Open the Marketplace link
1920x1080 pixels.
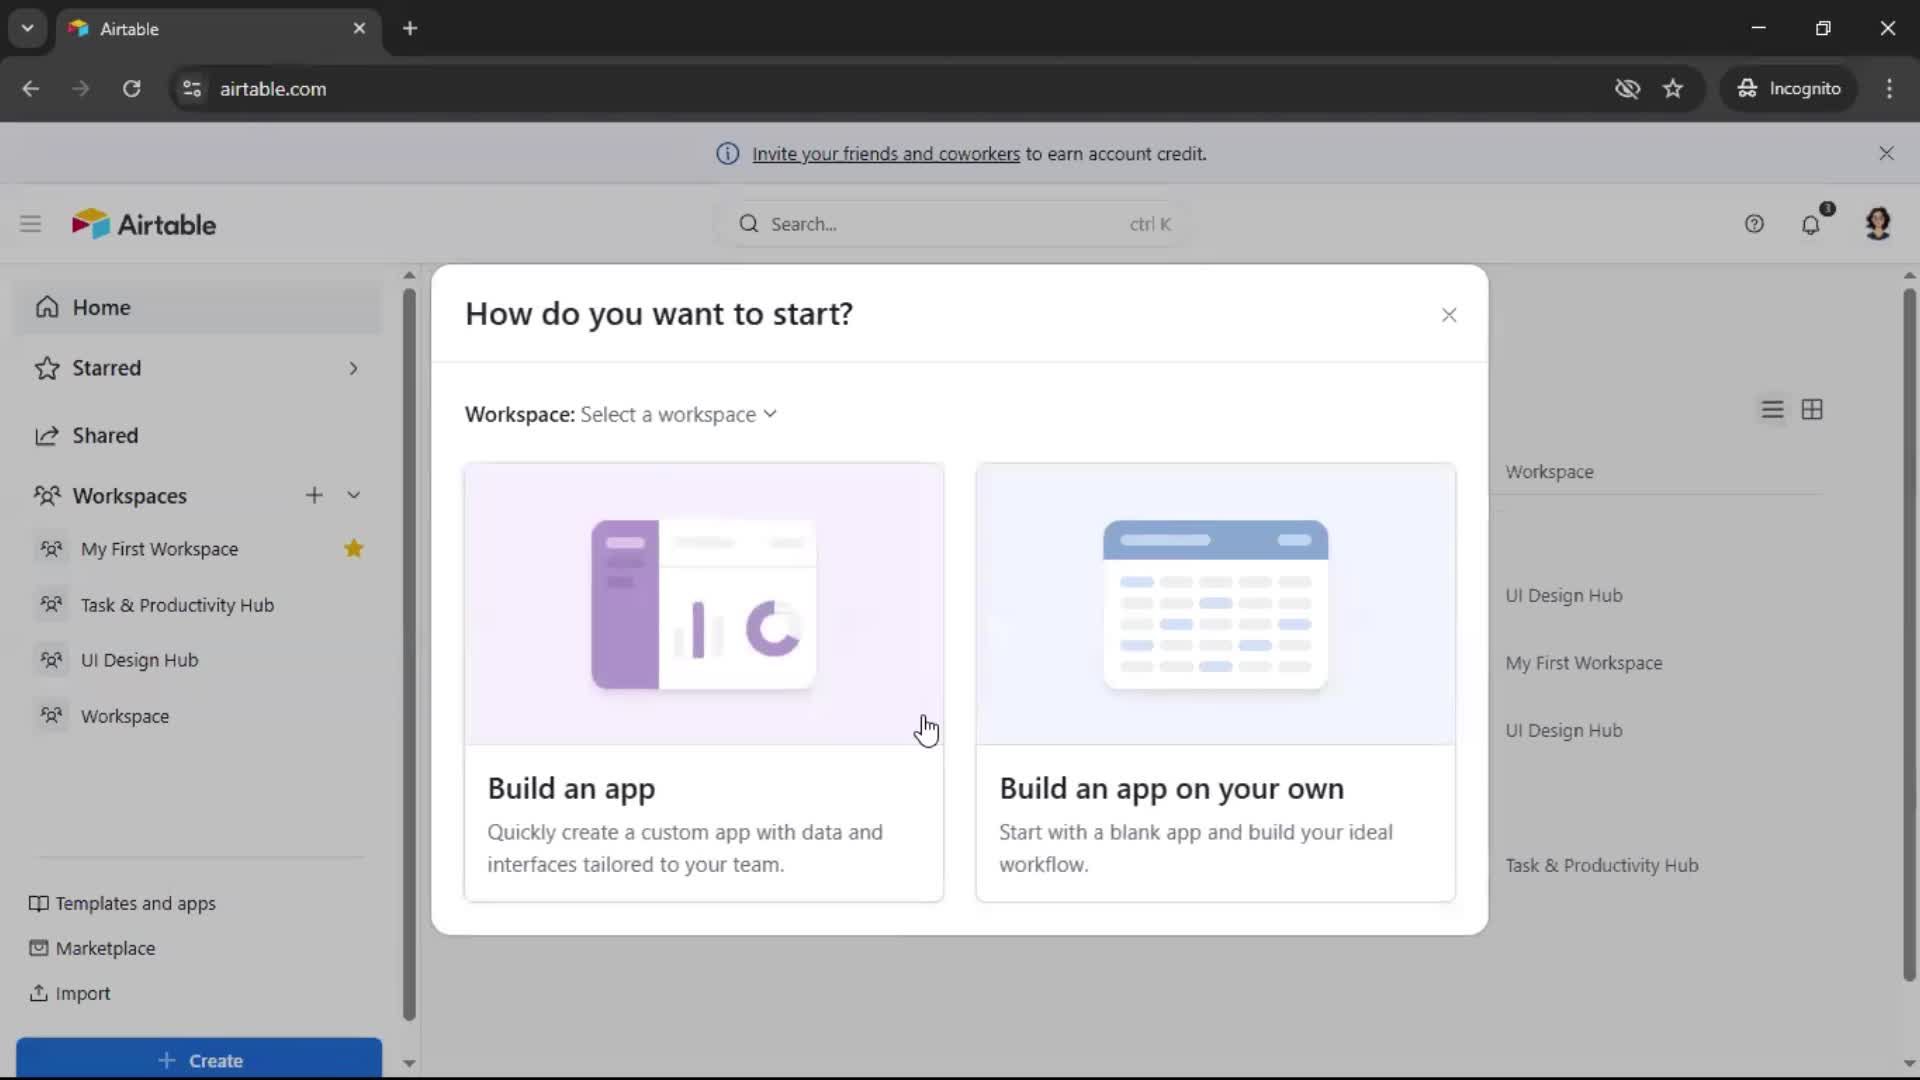(92, 948)
